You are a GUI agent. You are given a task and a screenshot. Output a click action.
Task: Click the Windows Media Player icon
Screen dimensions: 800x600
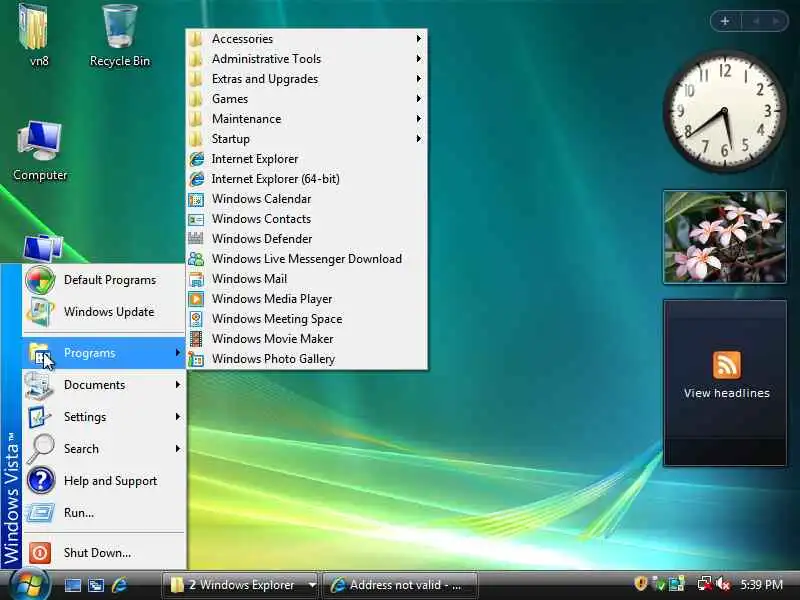pos(196,299)
